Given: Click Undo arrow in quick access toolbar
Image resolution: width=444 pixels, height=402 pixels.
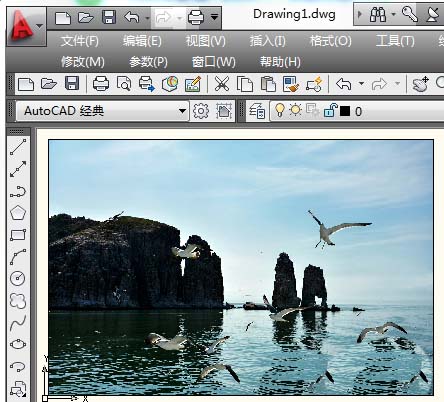Looking at the screenshot, I should (131, 17).
